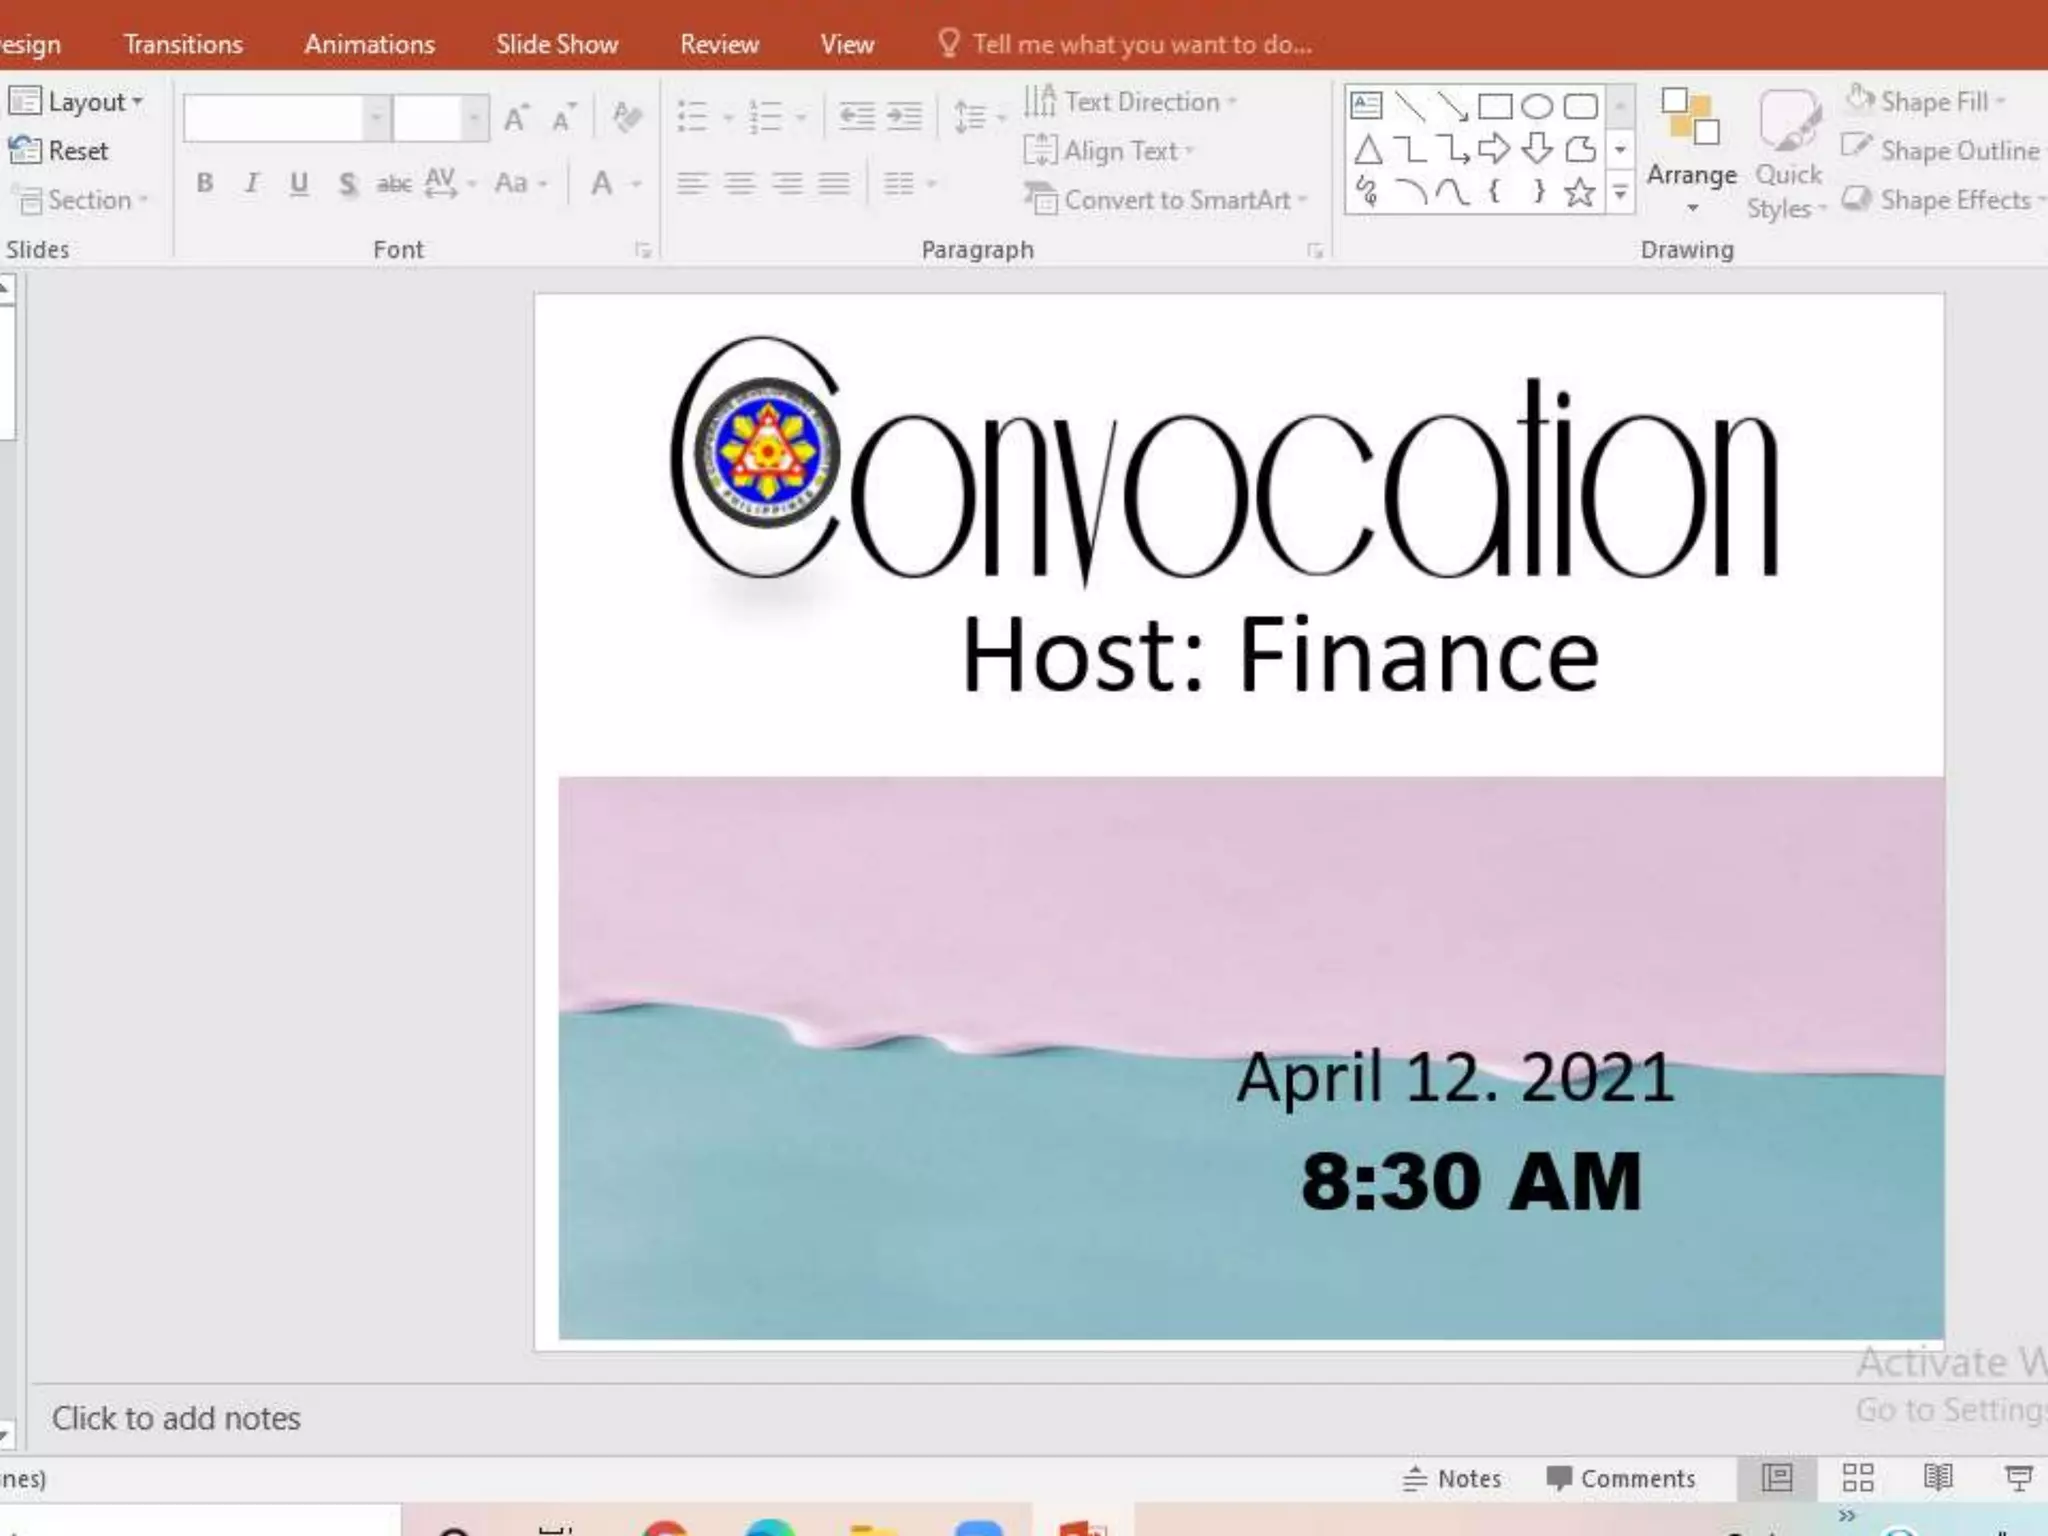Open the Animations ribbon tab

(369, 44)
